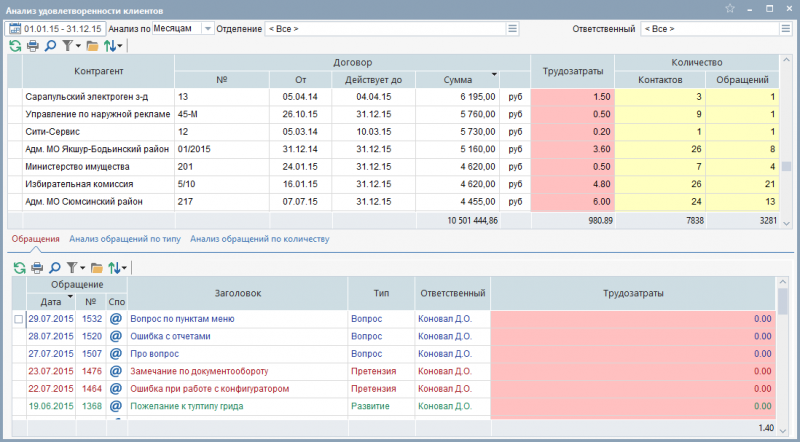The image size is (800, 442).
Task: Open the date range calendar icon
Action: tap(15, 29)
